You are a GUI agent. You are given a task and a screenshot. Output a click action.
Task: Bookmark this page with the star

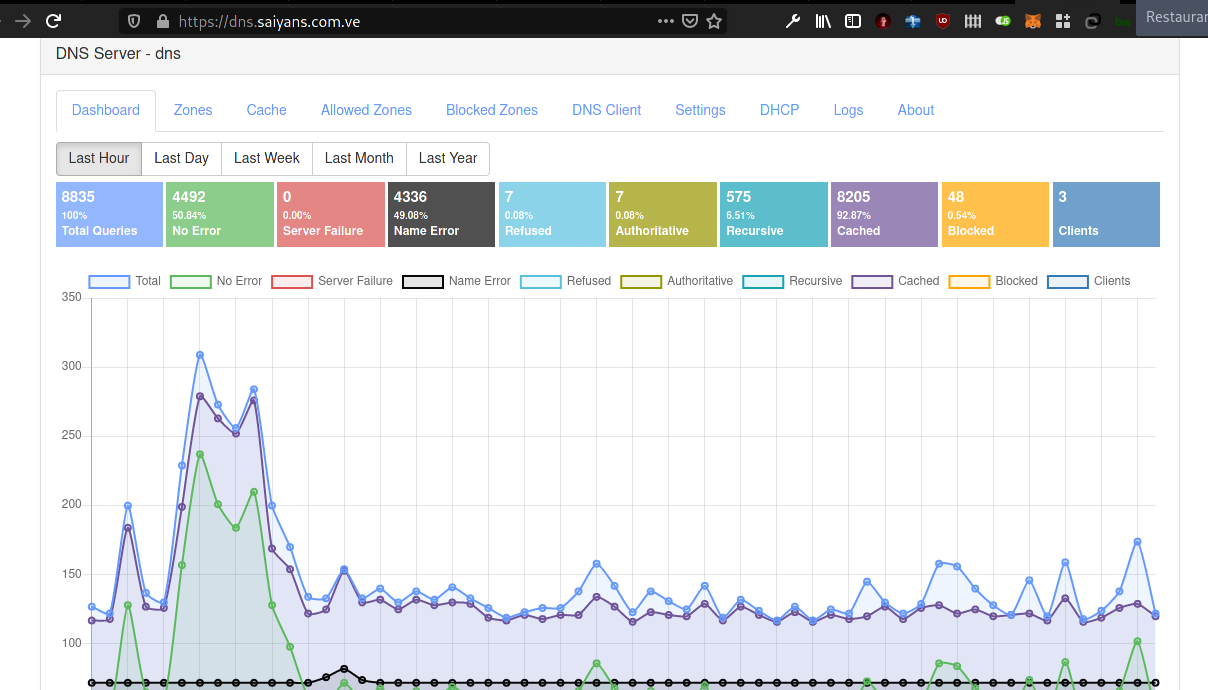(714, 20)
